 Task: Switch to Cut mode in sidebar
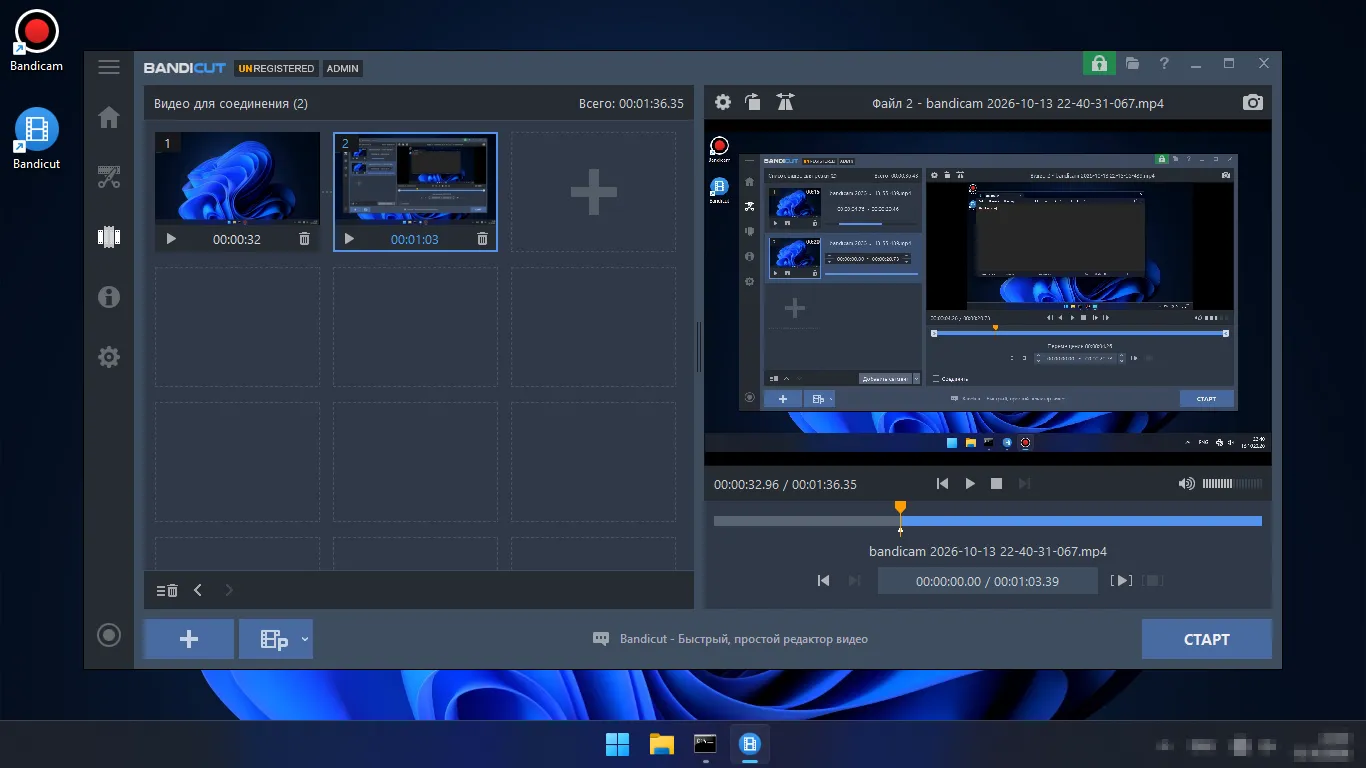pos(109,177)
